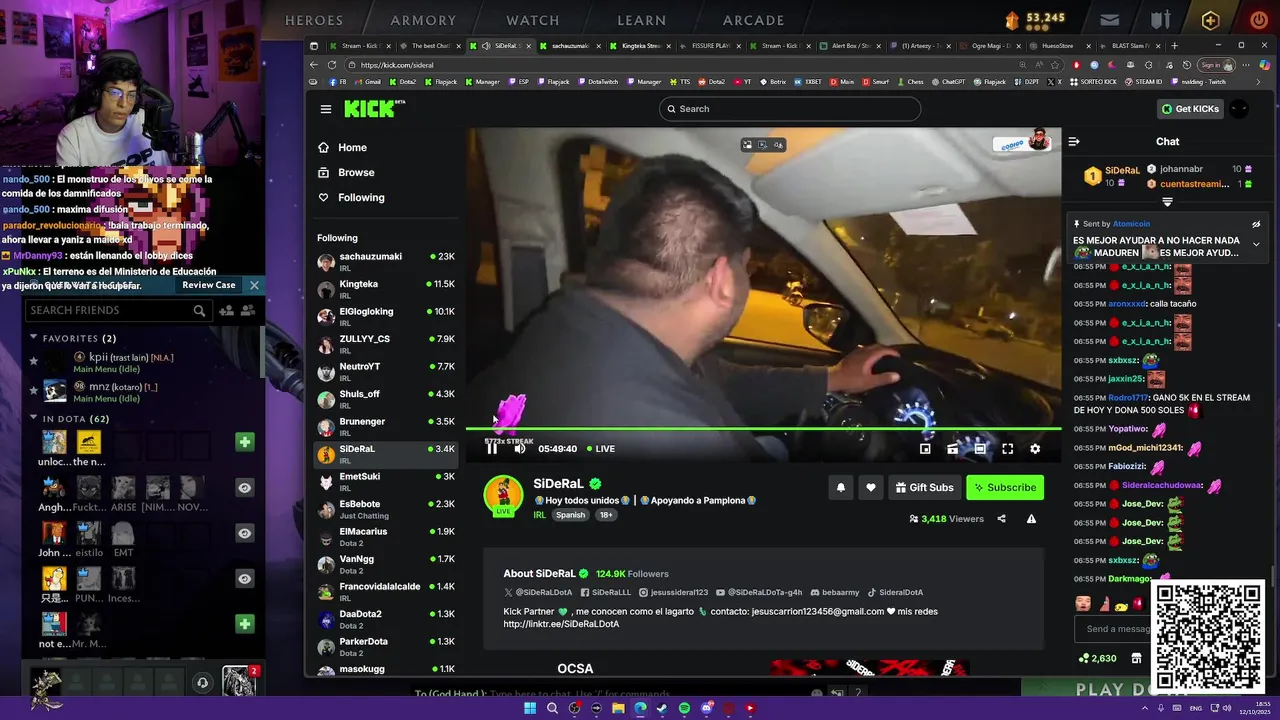Image resolution: width=1280 pixels, height=720 pixels.
Task: Click the Windows Start button
Action: pyautogui.click(x=530, y=708)
